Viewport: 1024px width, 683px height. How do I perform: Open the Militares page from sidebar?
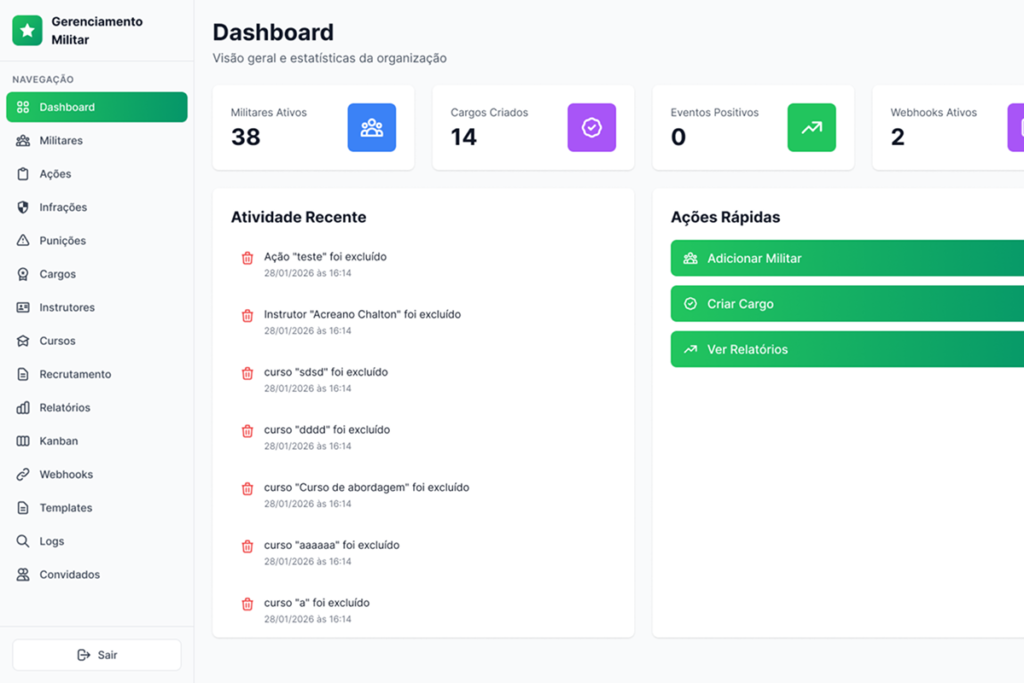point(60,141)
